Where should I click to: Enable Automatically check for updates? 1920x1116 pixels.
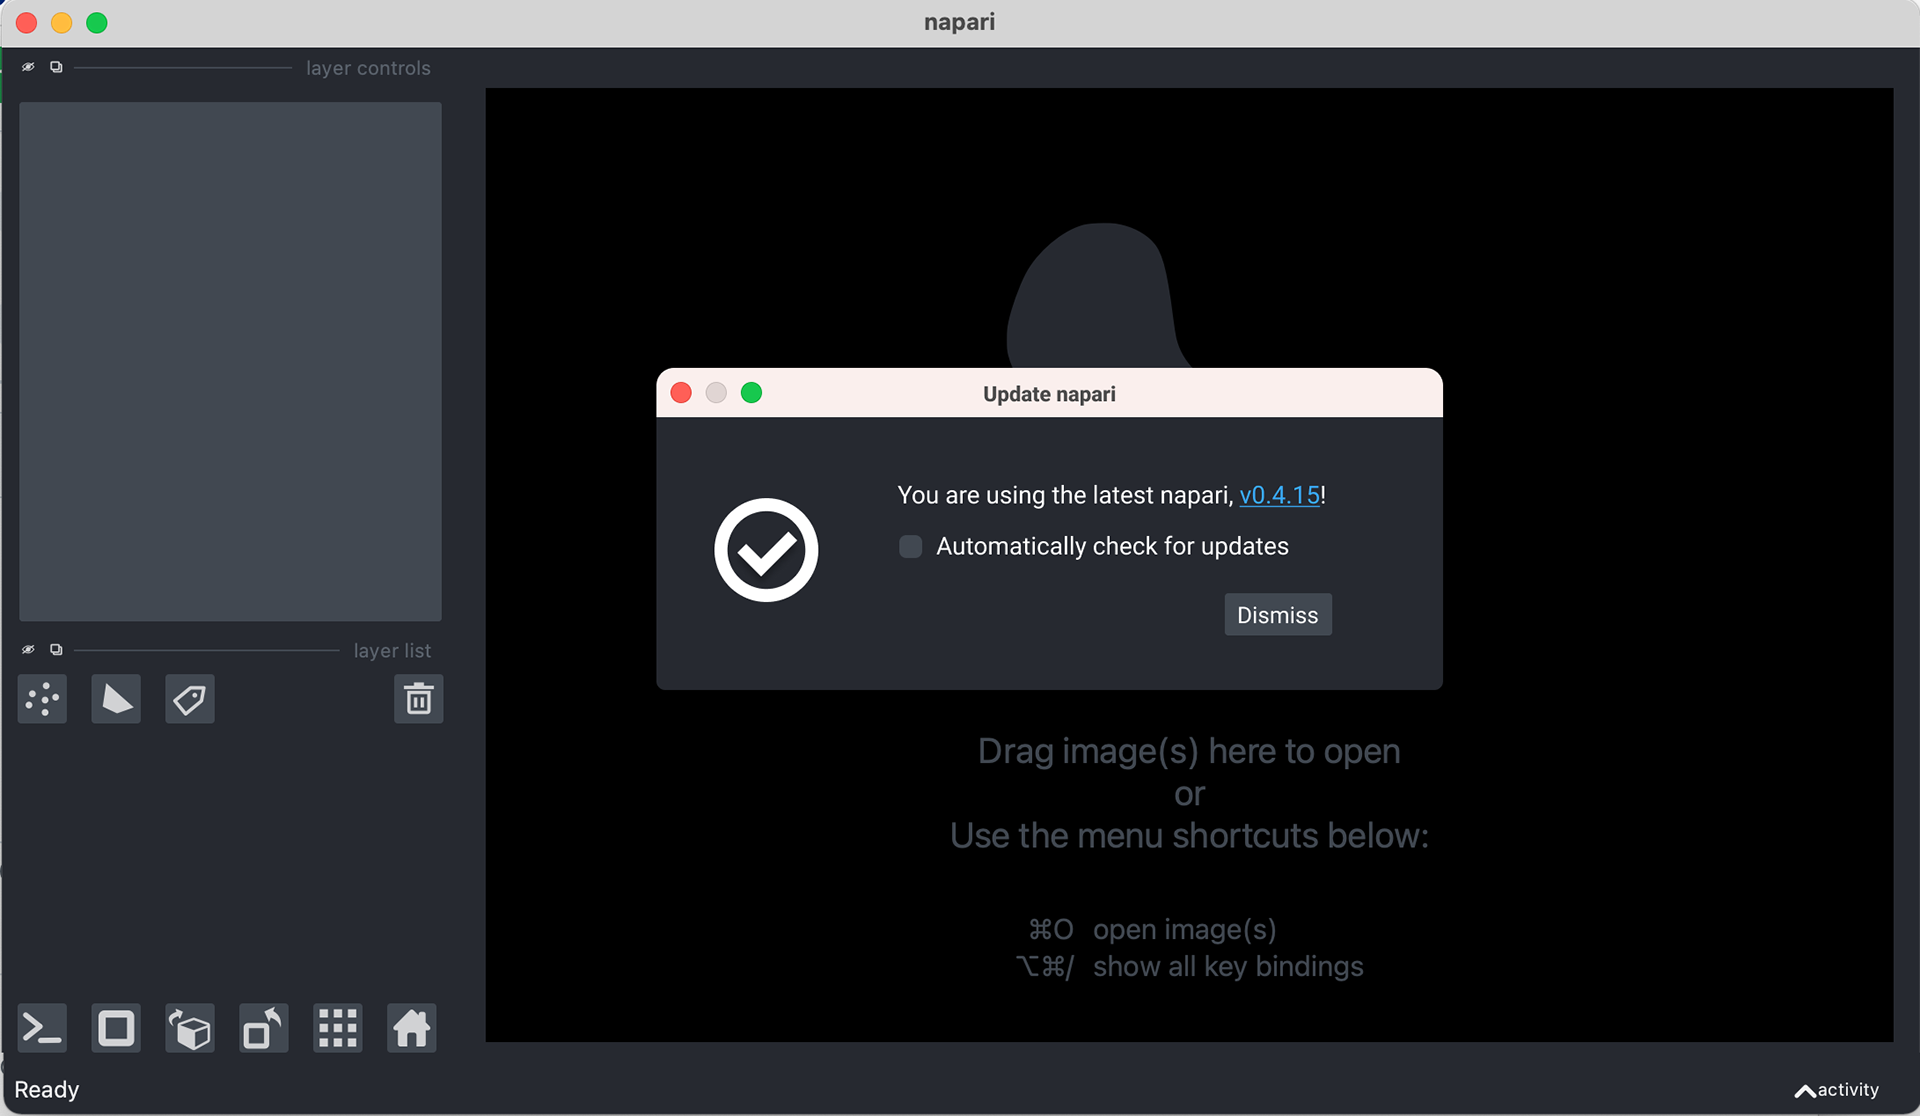click(x=910, y=547)
